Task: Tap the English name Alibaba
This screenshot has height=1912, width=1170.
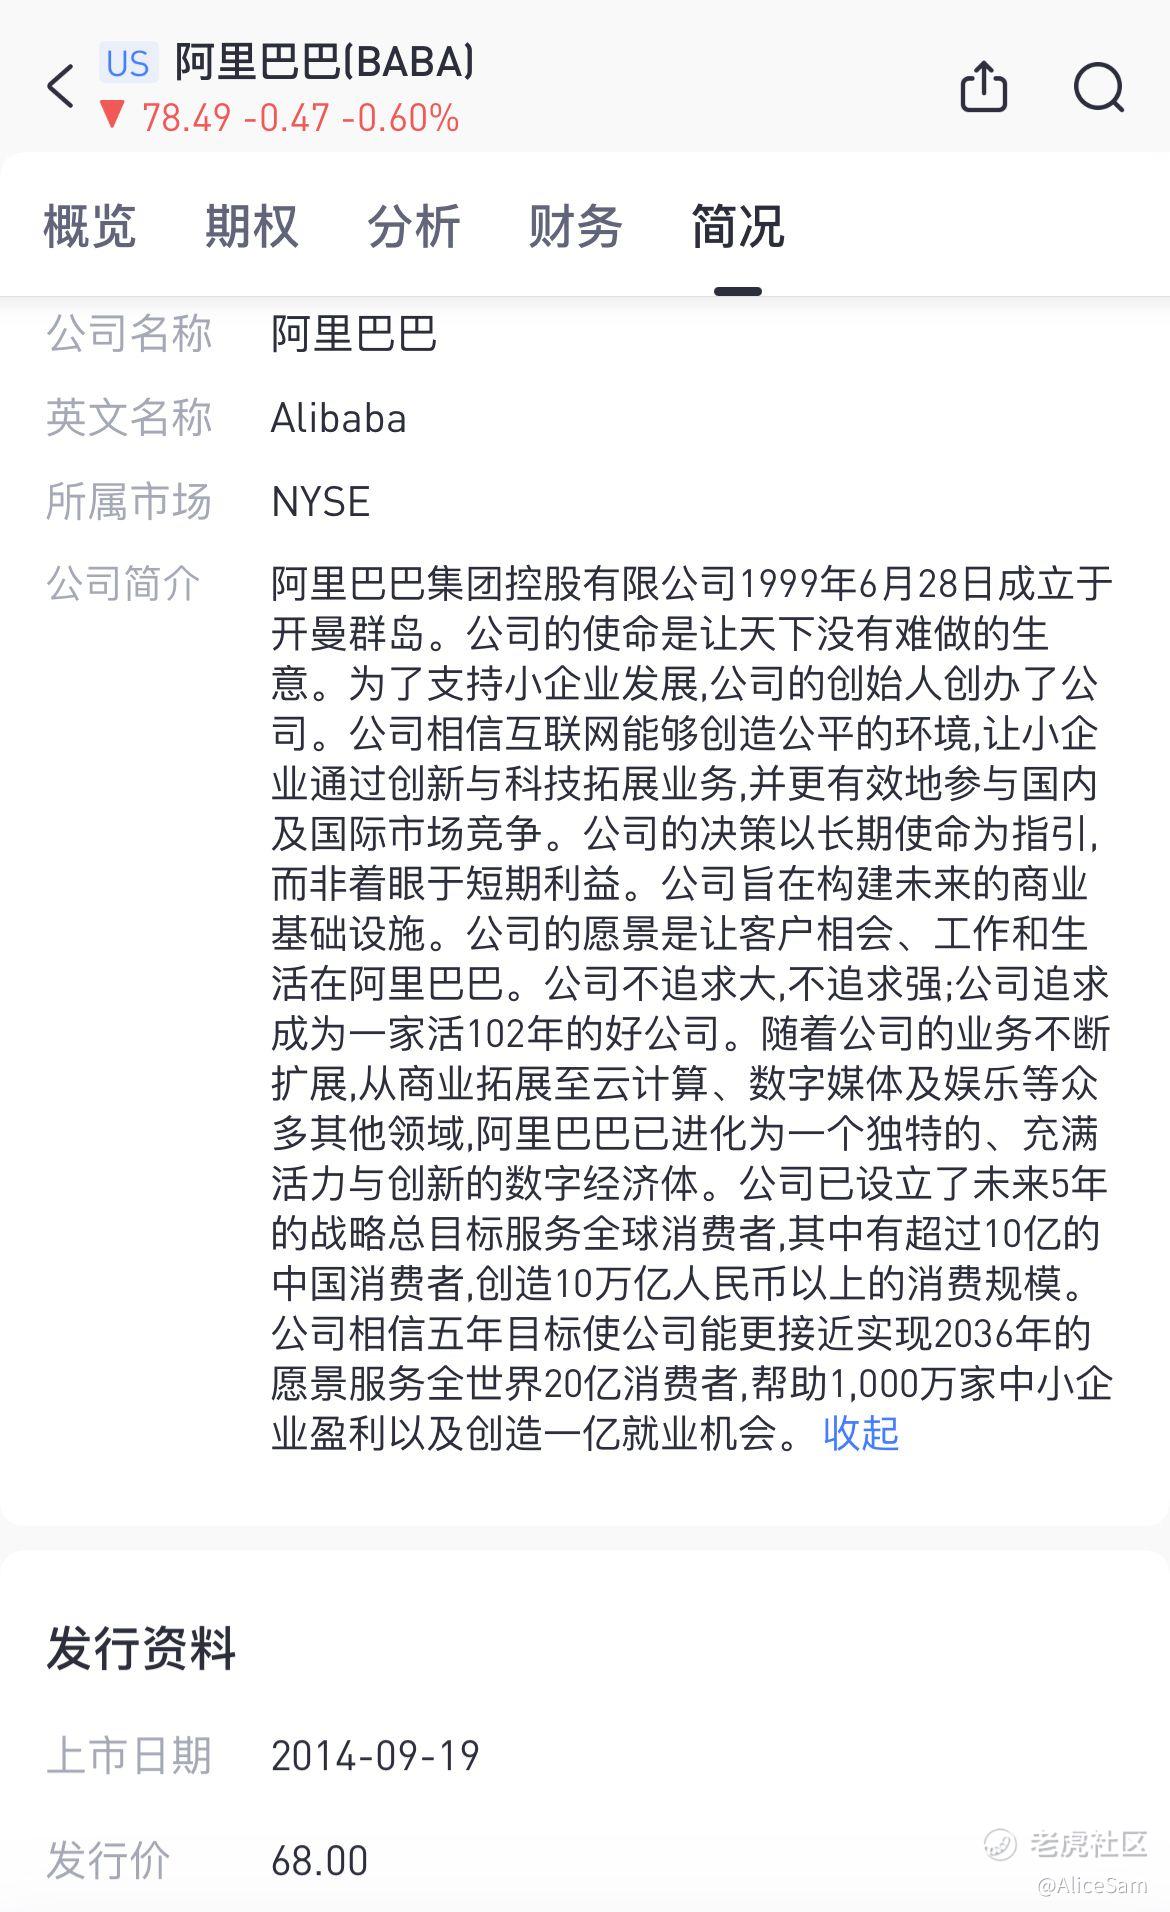Action: (338, 418)
